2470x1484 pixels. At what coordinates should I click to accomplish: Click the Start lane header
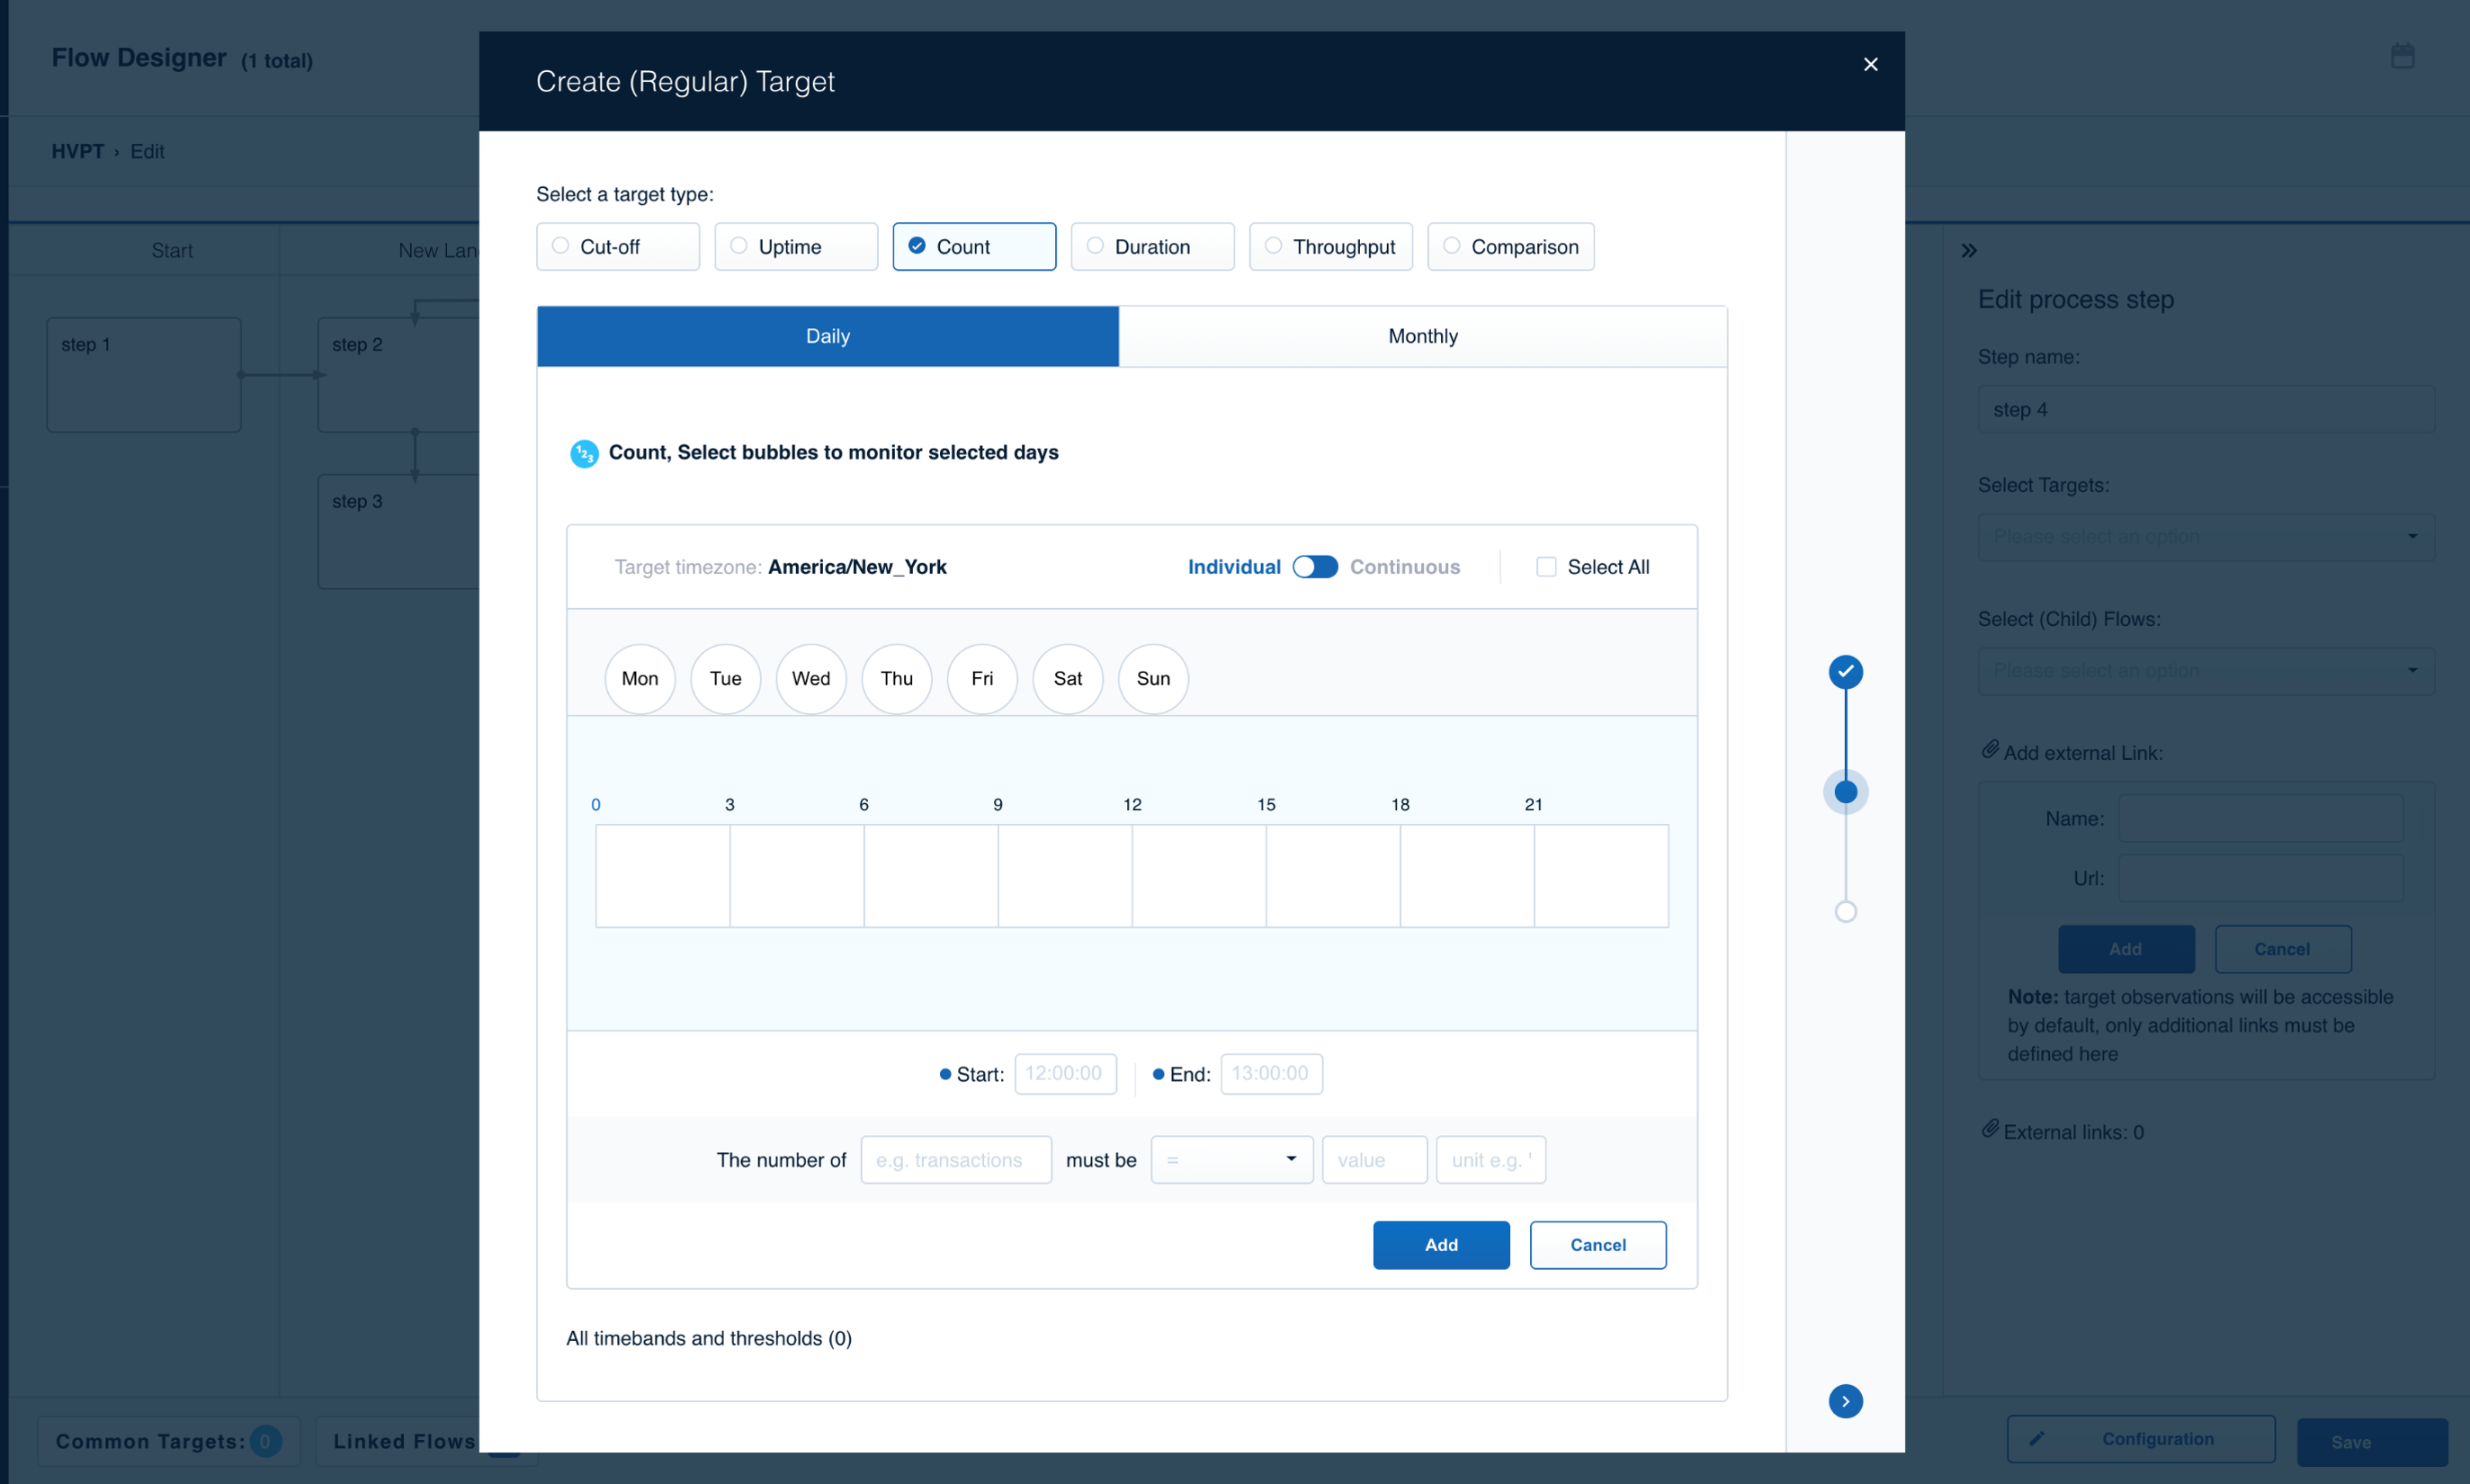[172, 250]
